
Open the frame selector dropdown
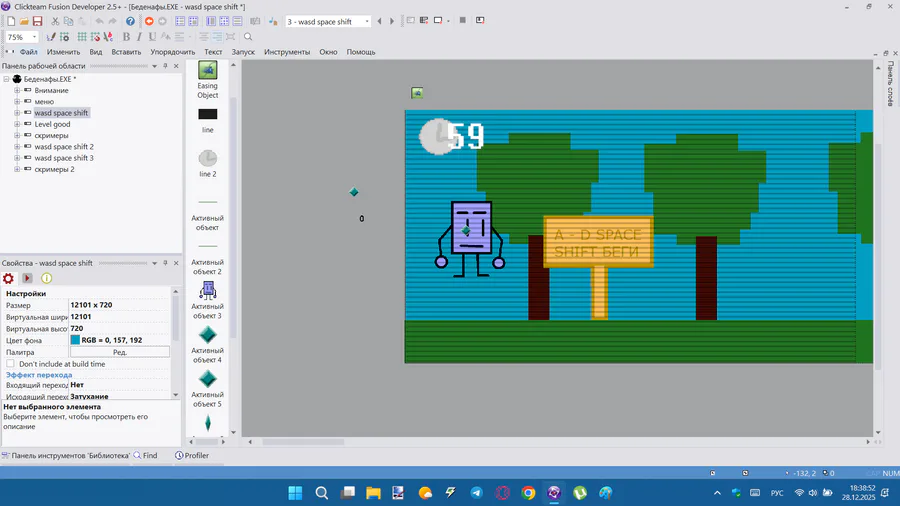click(x=367, y=21)
